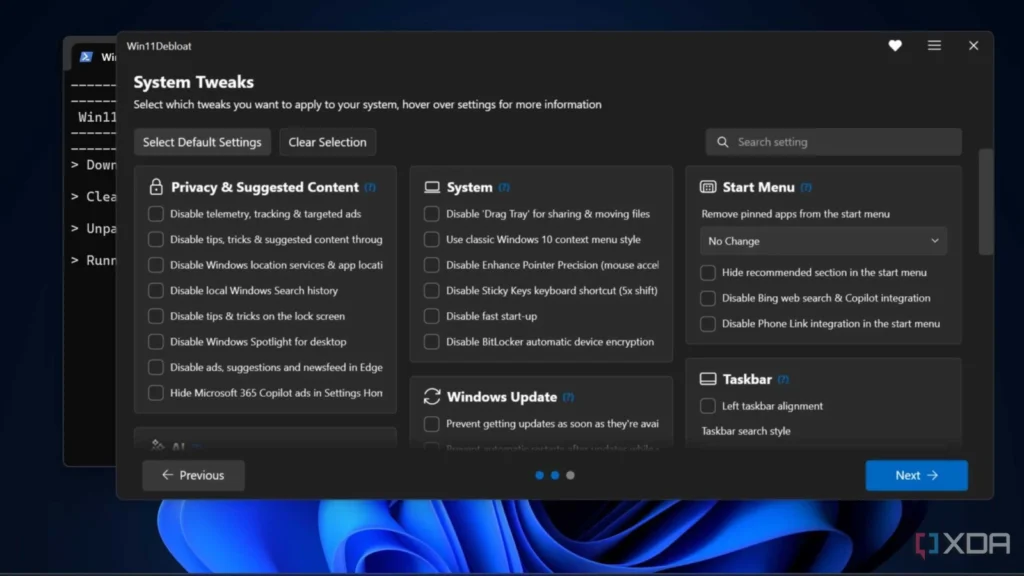
Task: Click the heart icon in the title bar
Action: click(894, 45)
